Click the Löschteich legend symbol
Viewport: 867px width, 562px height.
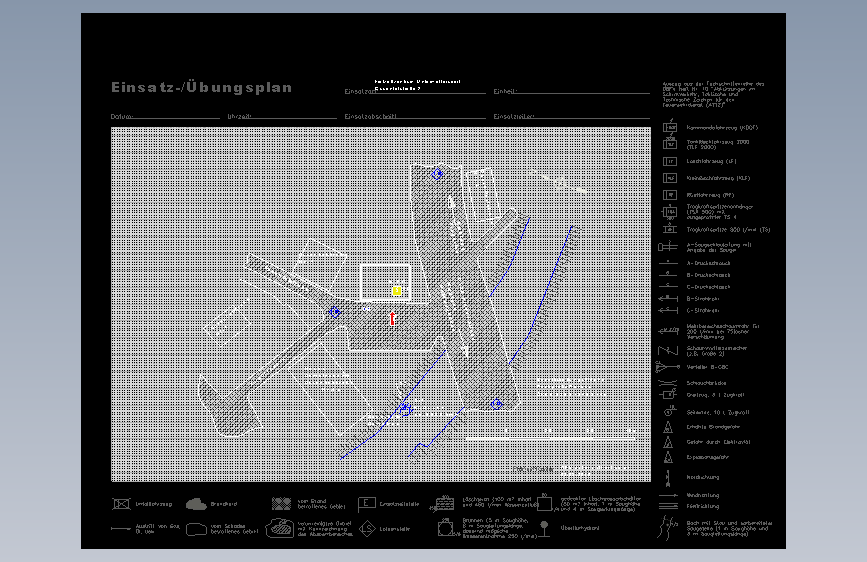pyautogui.click(x=444, y=503)
